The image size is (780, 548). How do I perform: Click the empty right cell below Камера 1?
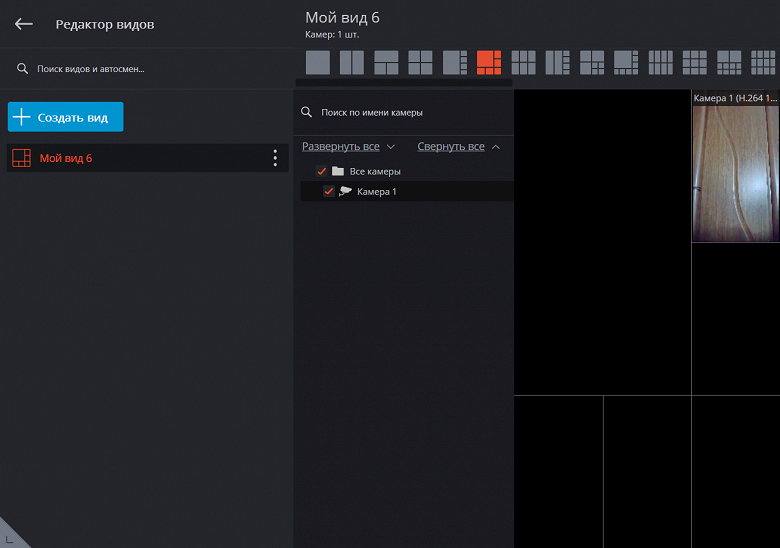tap(736, 319)
